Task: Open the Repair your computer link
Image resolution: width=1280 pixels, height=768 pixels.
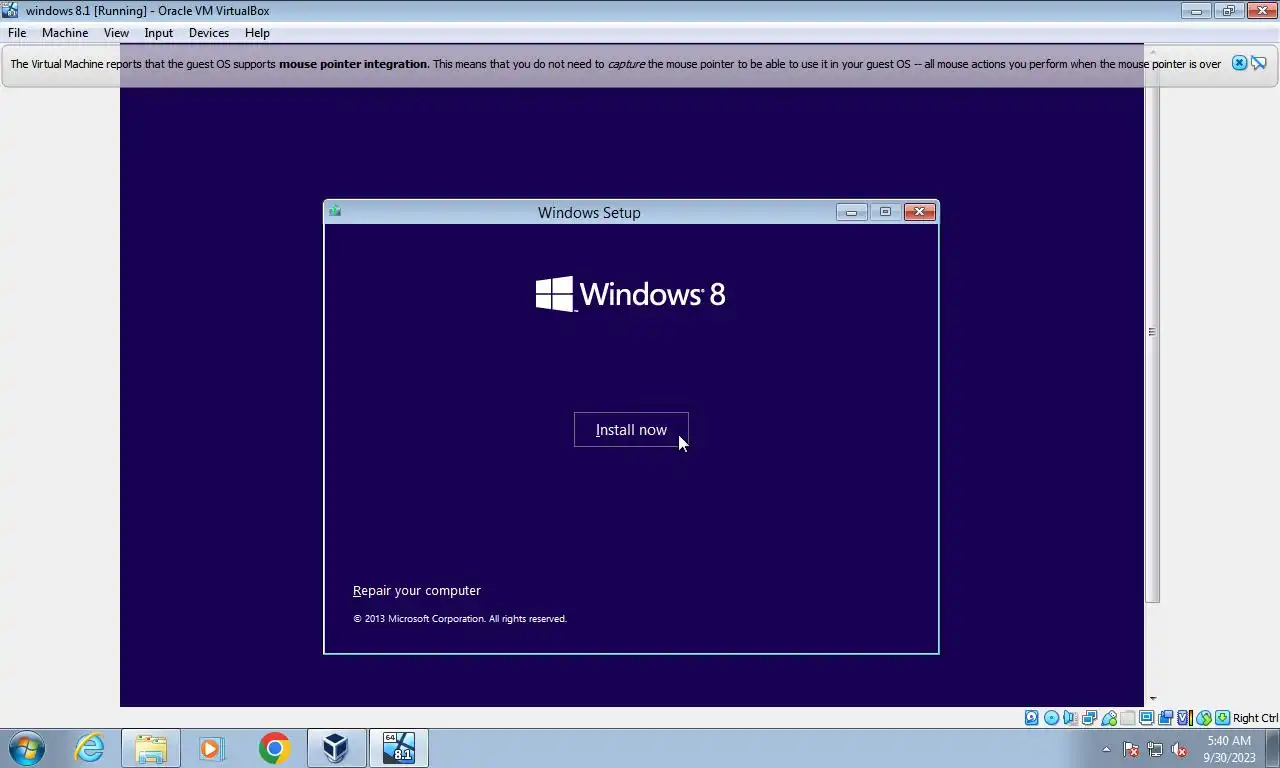Action: (417, 590)
